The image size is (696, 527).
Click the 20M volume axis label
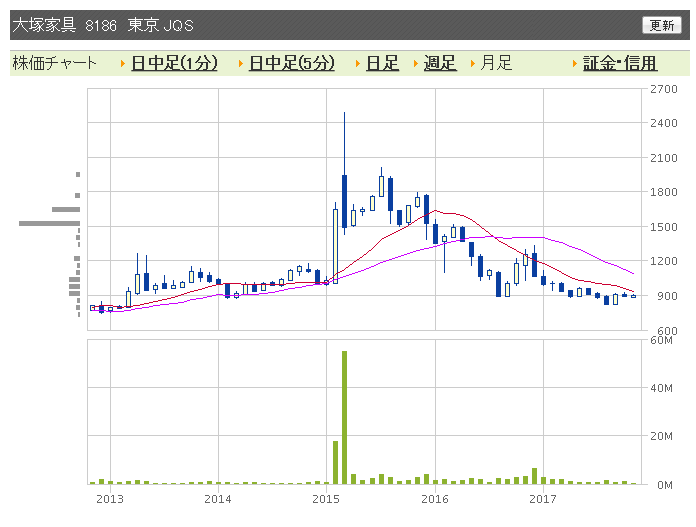tap(661, 436)
